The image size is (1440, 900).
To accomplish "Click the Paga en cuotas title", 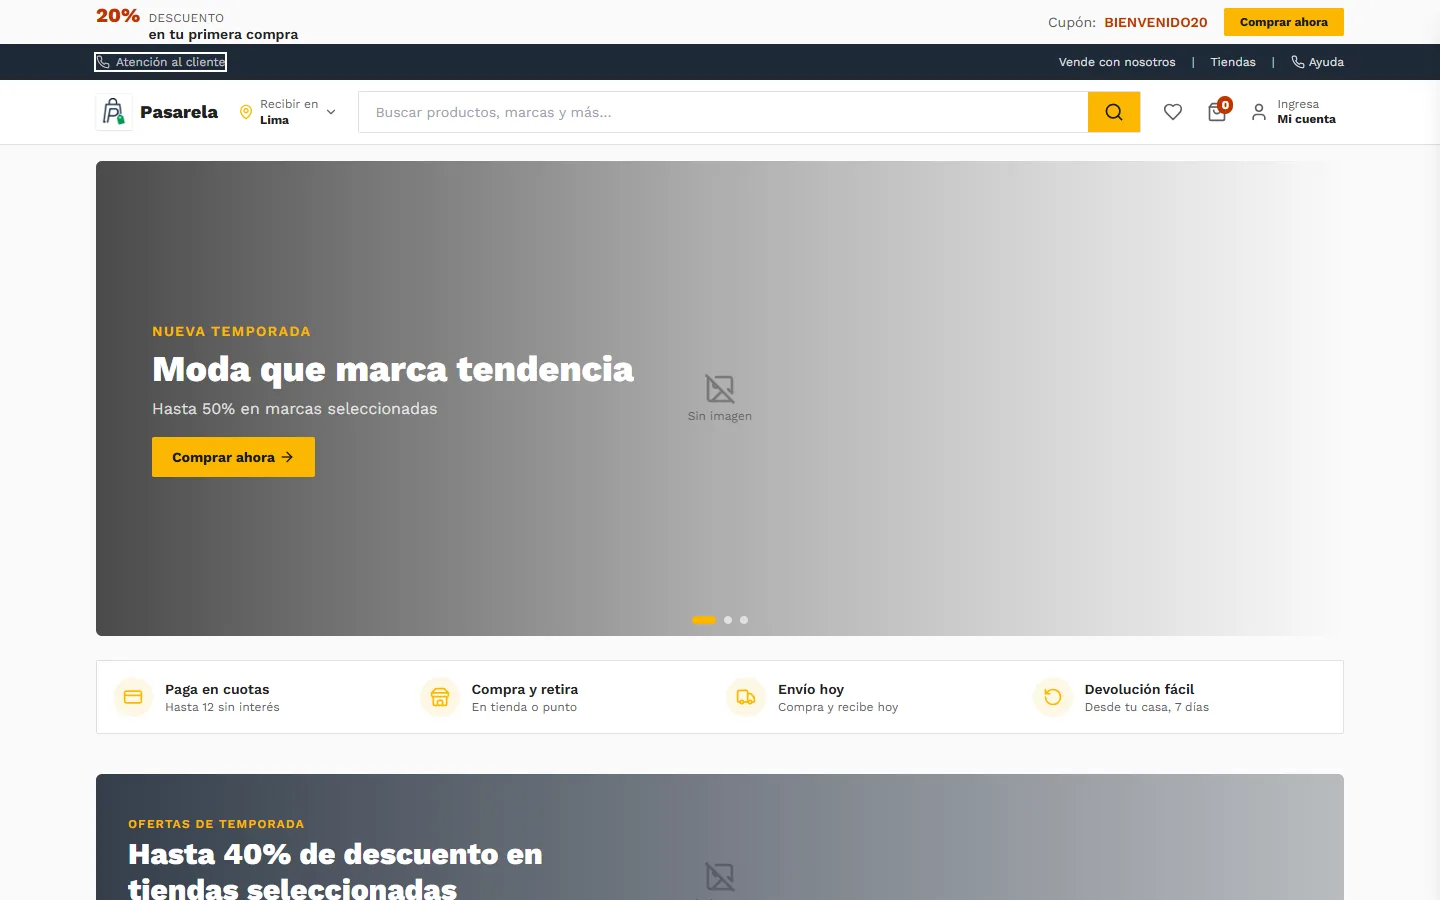I will [x=217, y=689].
